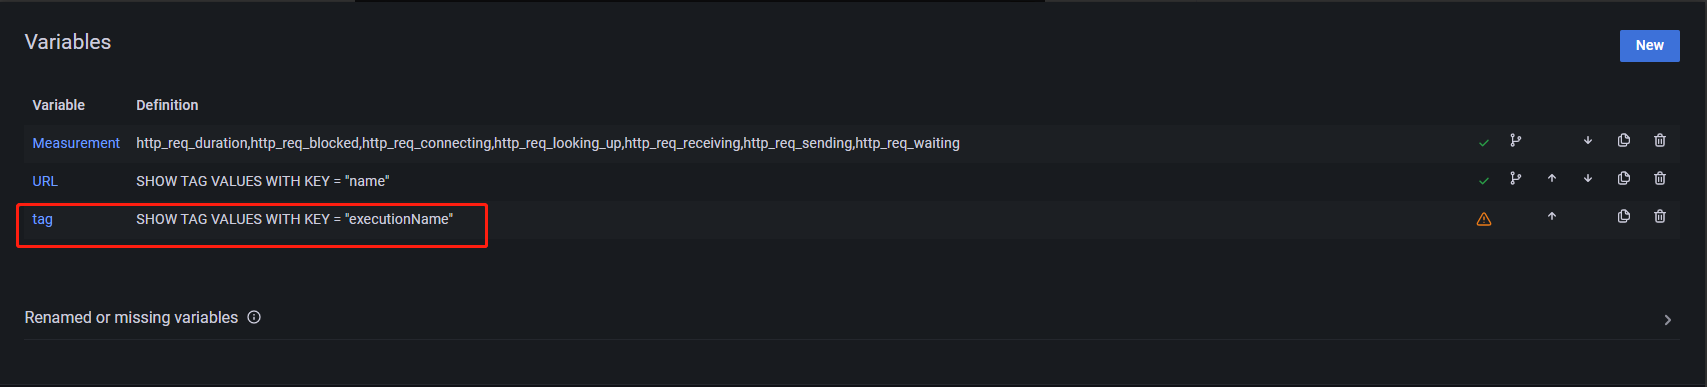Expand Renamed or missing variables section
The height and width of the screenshot is (387, 1707).
point(1667,320)
